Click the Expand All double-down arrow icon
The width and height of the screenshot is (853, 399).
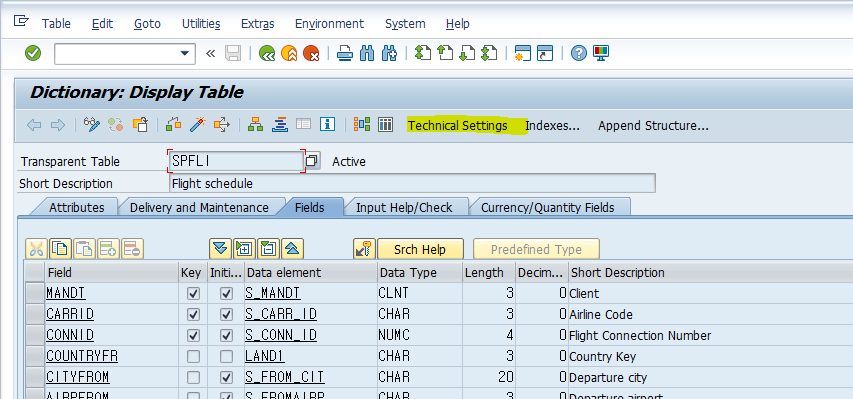click(220, 249)
